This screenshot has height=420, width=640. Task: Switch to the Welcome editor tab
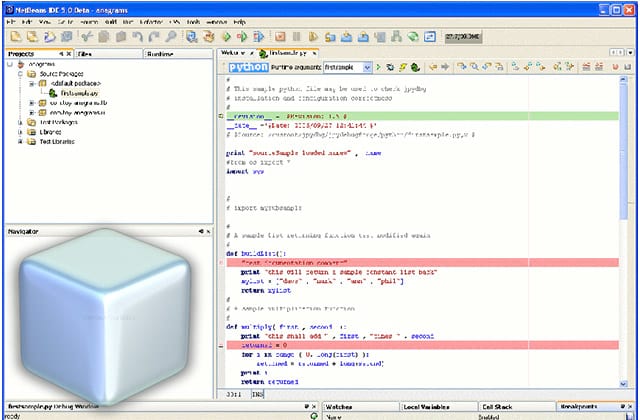point(233,53)
